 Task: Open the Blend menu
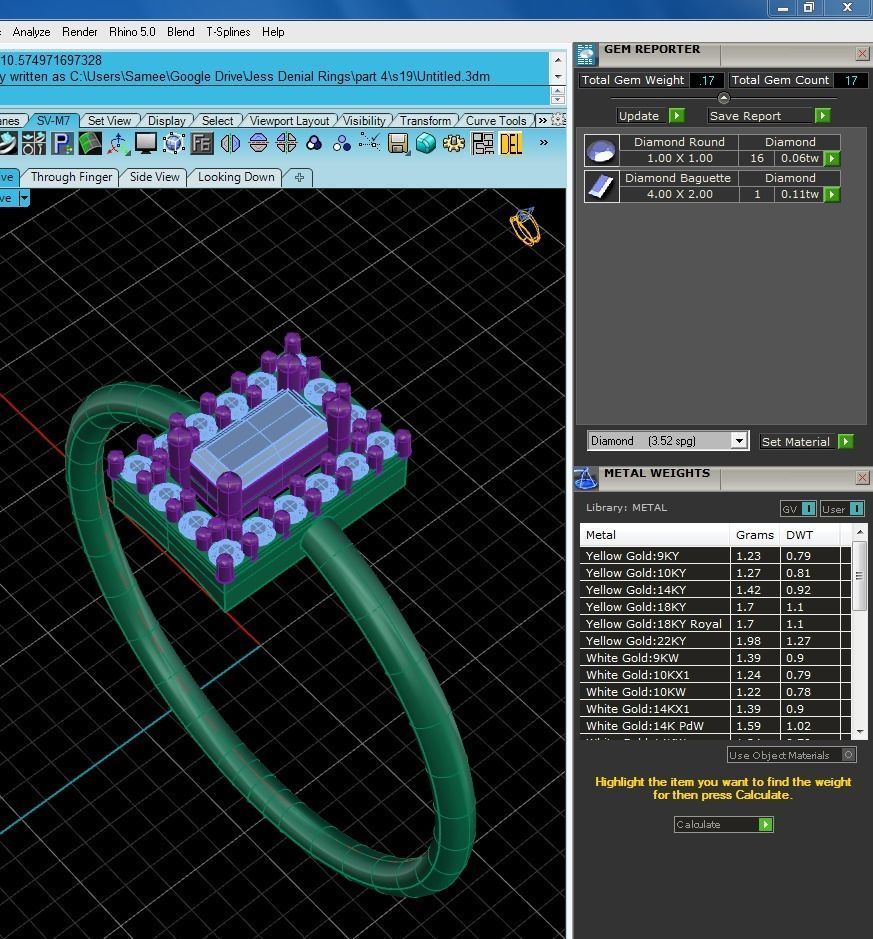point(180,32)
